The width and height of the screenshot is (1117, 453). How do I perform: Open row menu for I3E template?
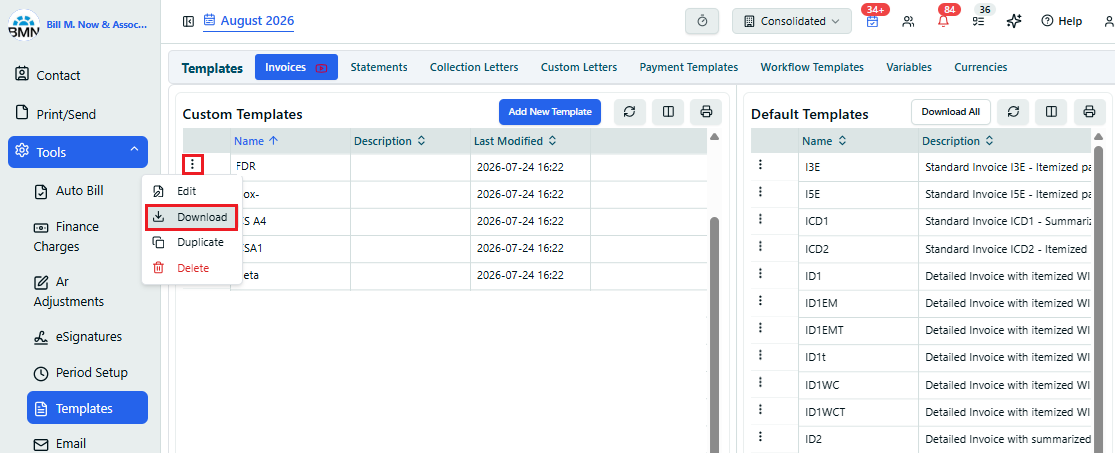[761, 165]
